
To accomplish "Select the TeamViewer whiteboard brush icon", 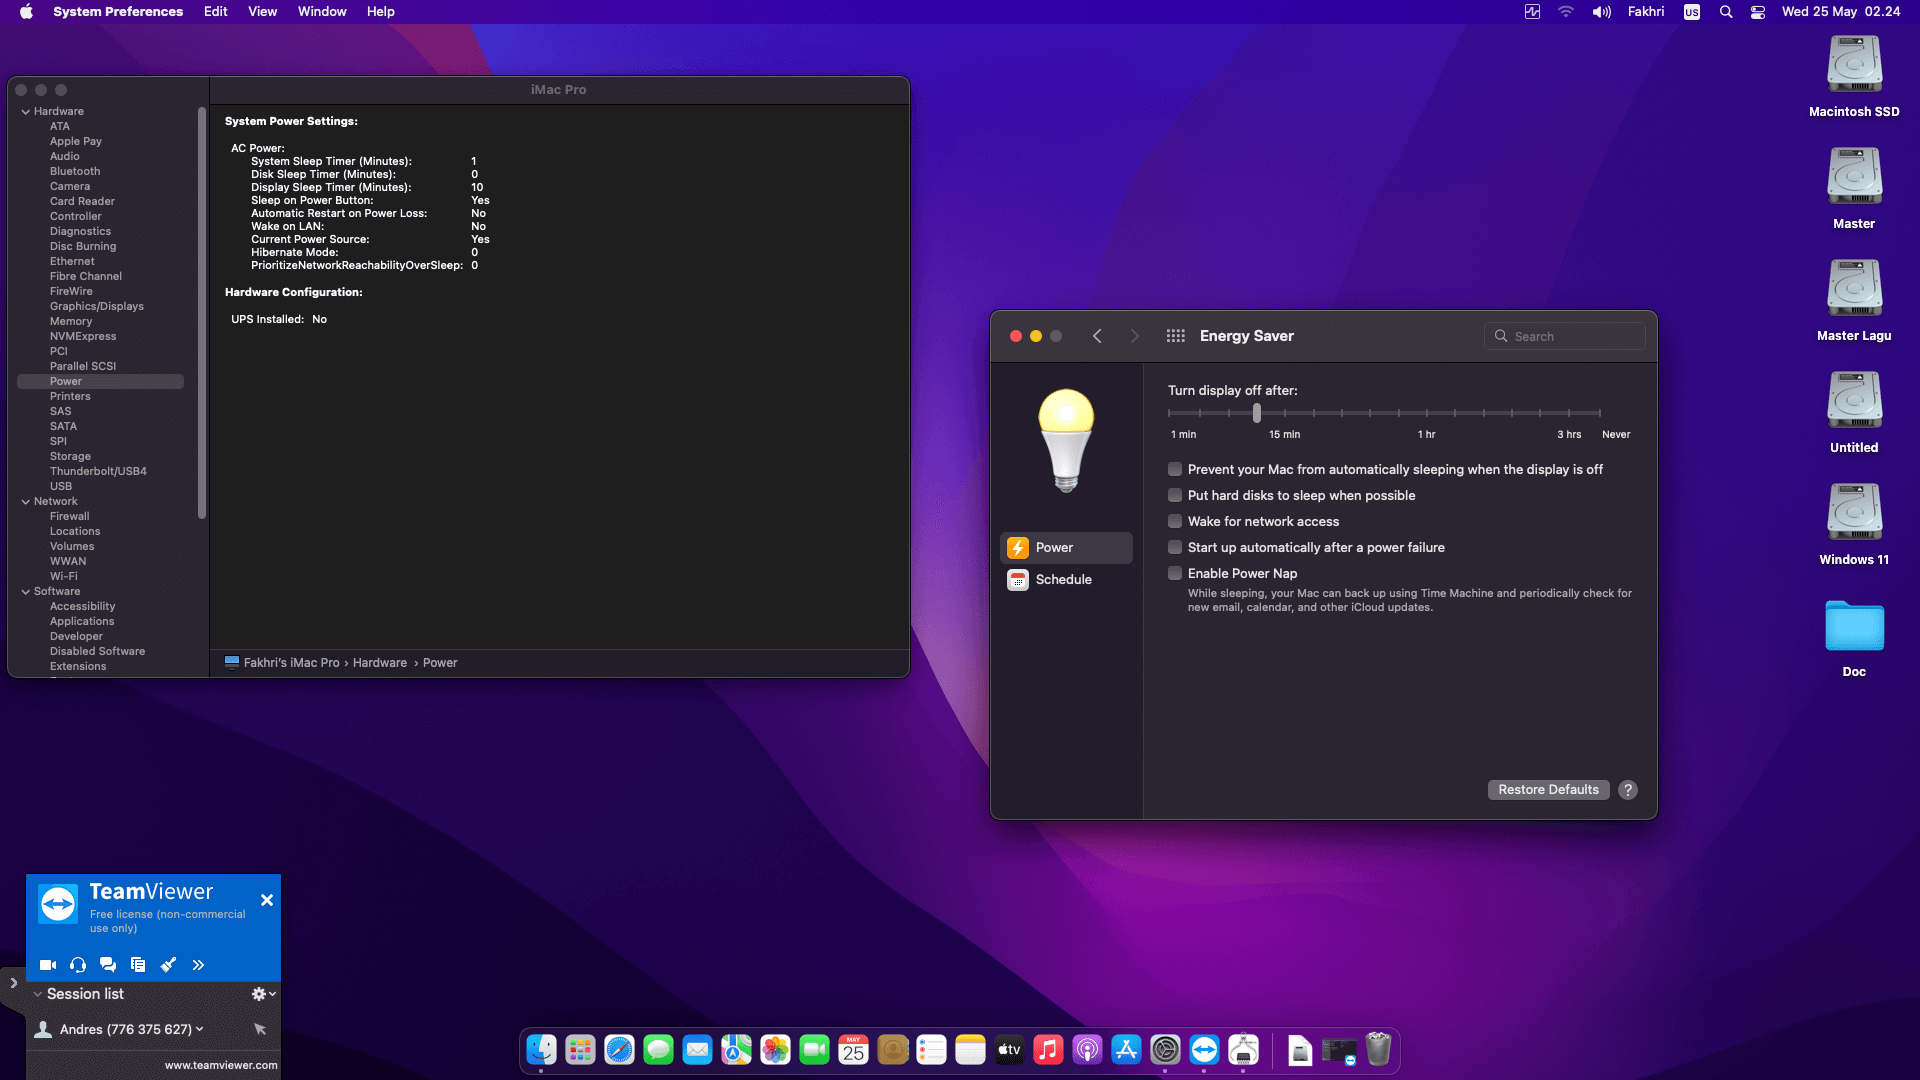I will [168, 965].
